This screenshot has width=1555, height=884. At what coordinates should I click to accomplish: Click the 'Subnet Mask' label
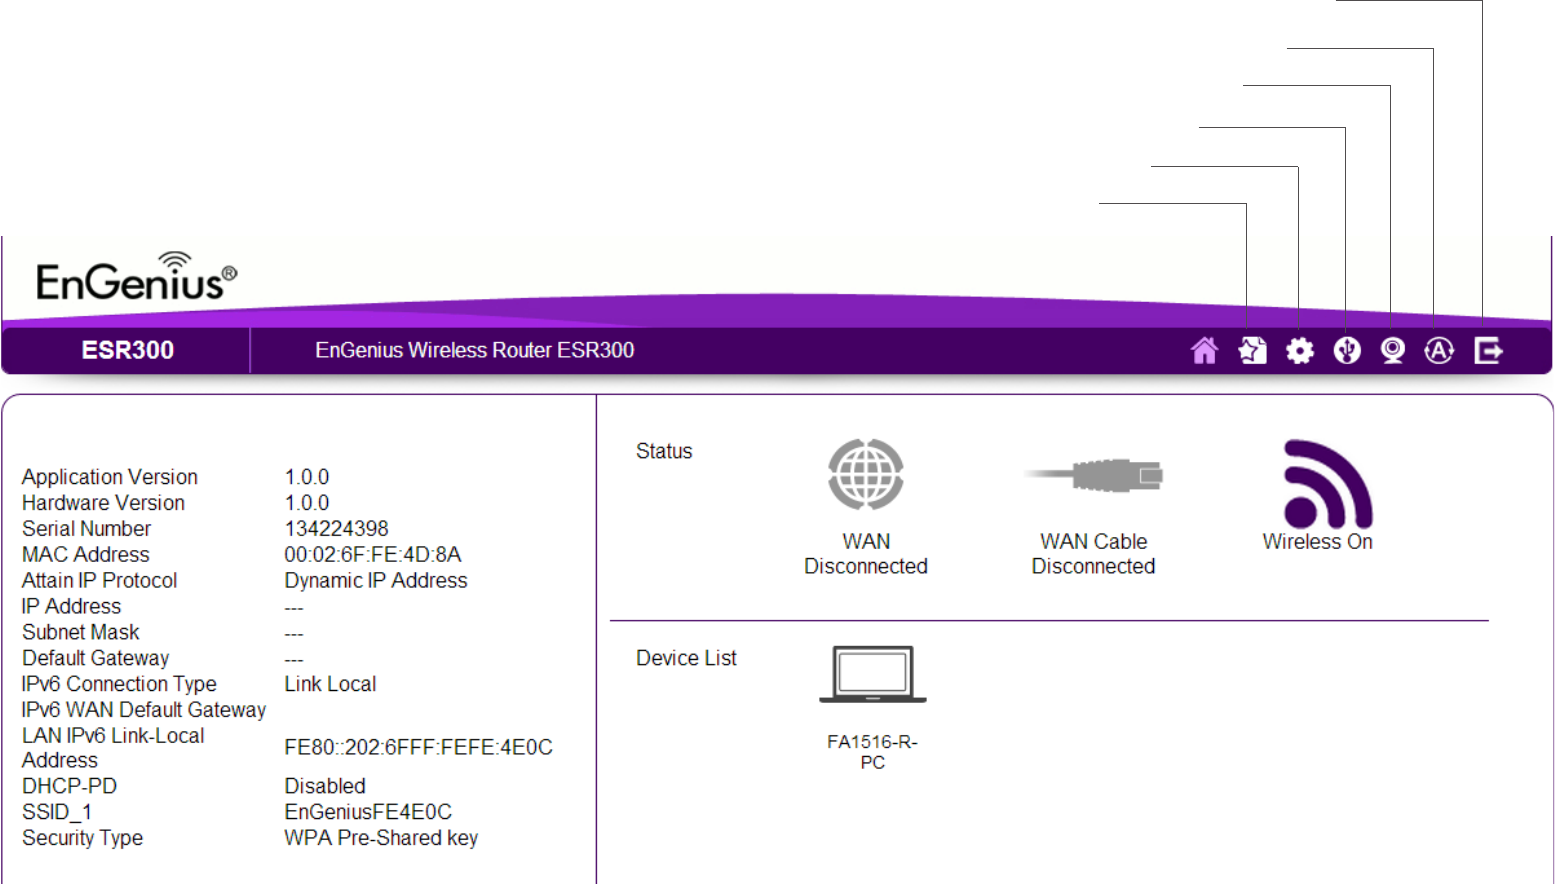pos(81,632)
